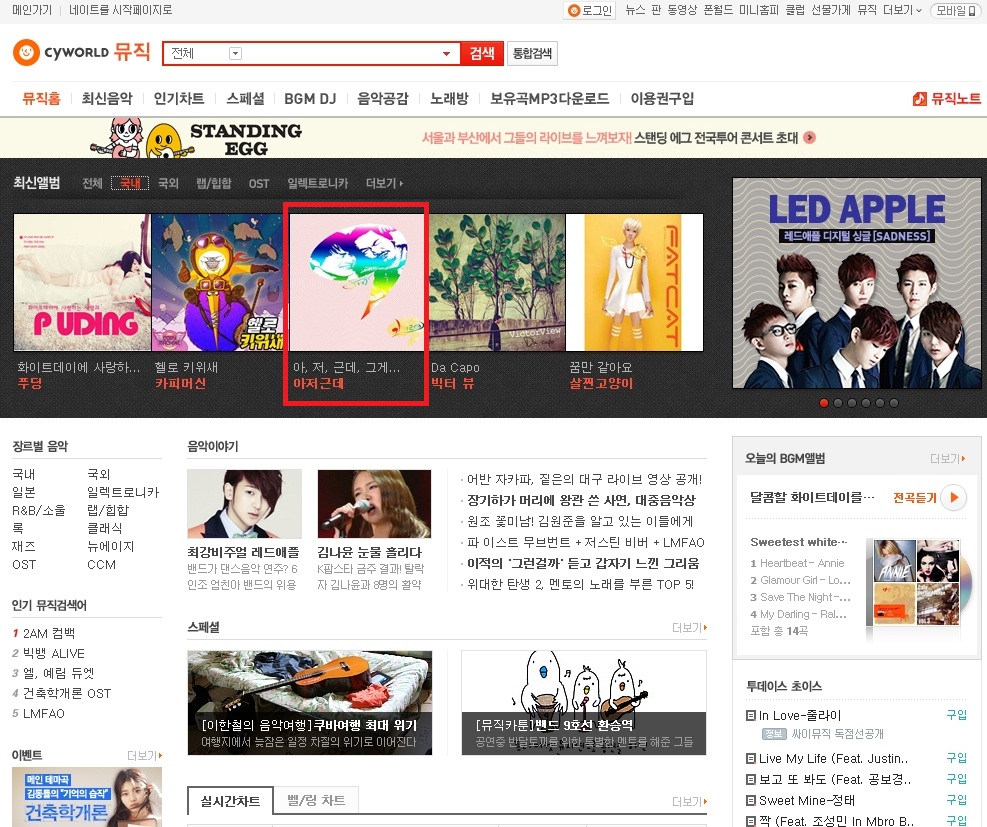Click the list icon beside In Love-줄라이

click(750, 716)
